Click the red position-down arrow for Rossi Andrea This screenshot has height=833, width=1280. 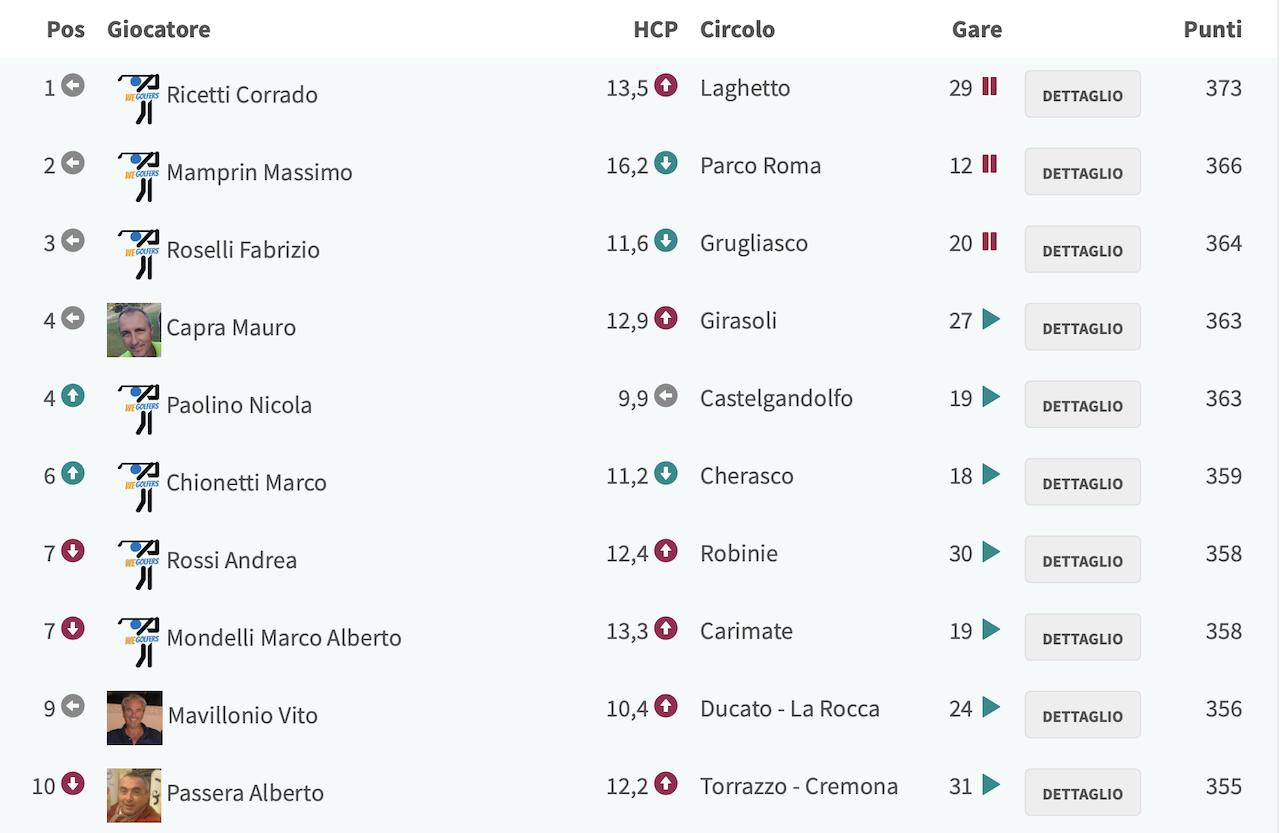pyautogui.click(x=73, y=551)
